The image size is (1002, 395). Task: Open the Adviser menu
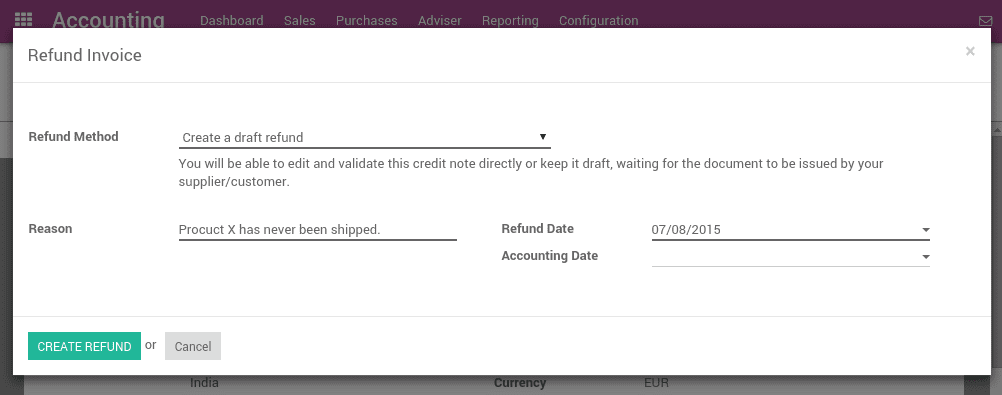pyautogui.click(x=440, y=20)
